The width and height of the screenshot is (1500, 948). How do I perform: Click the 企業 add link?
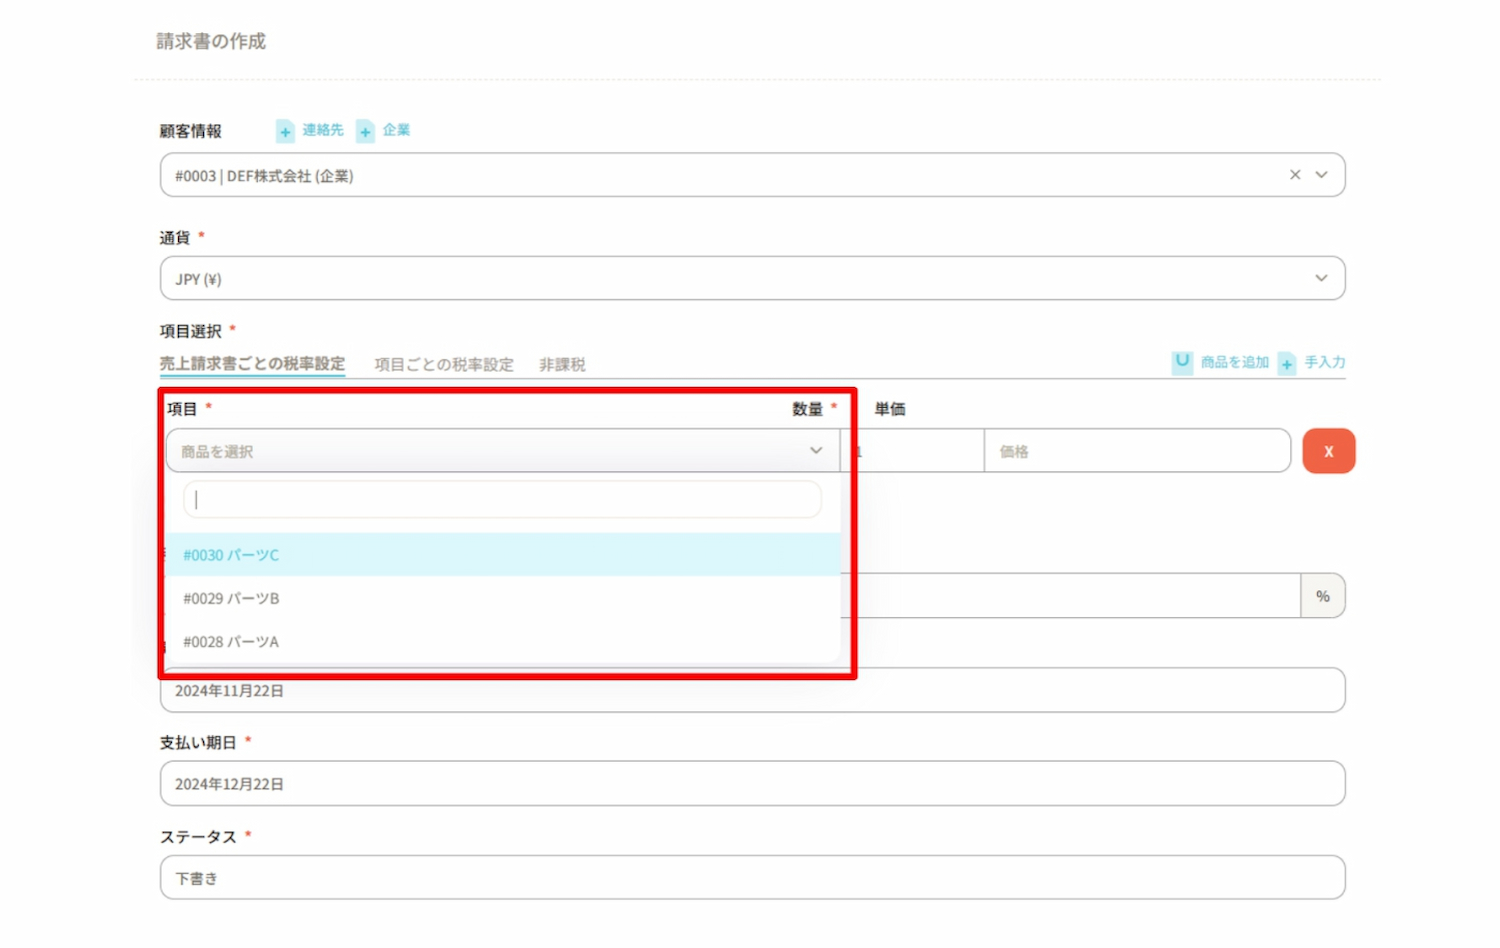click(x=396, y=130)
